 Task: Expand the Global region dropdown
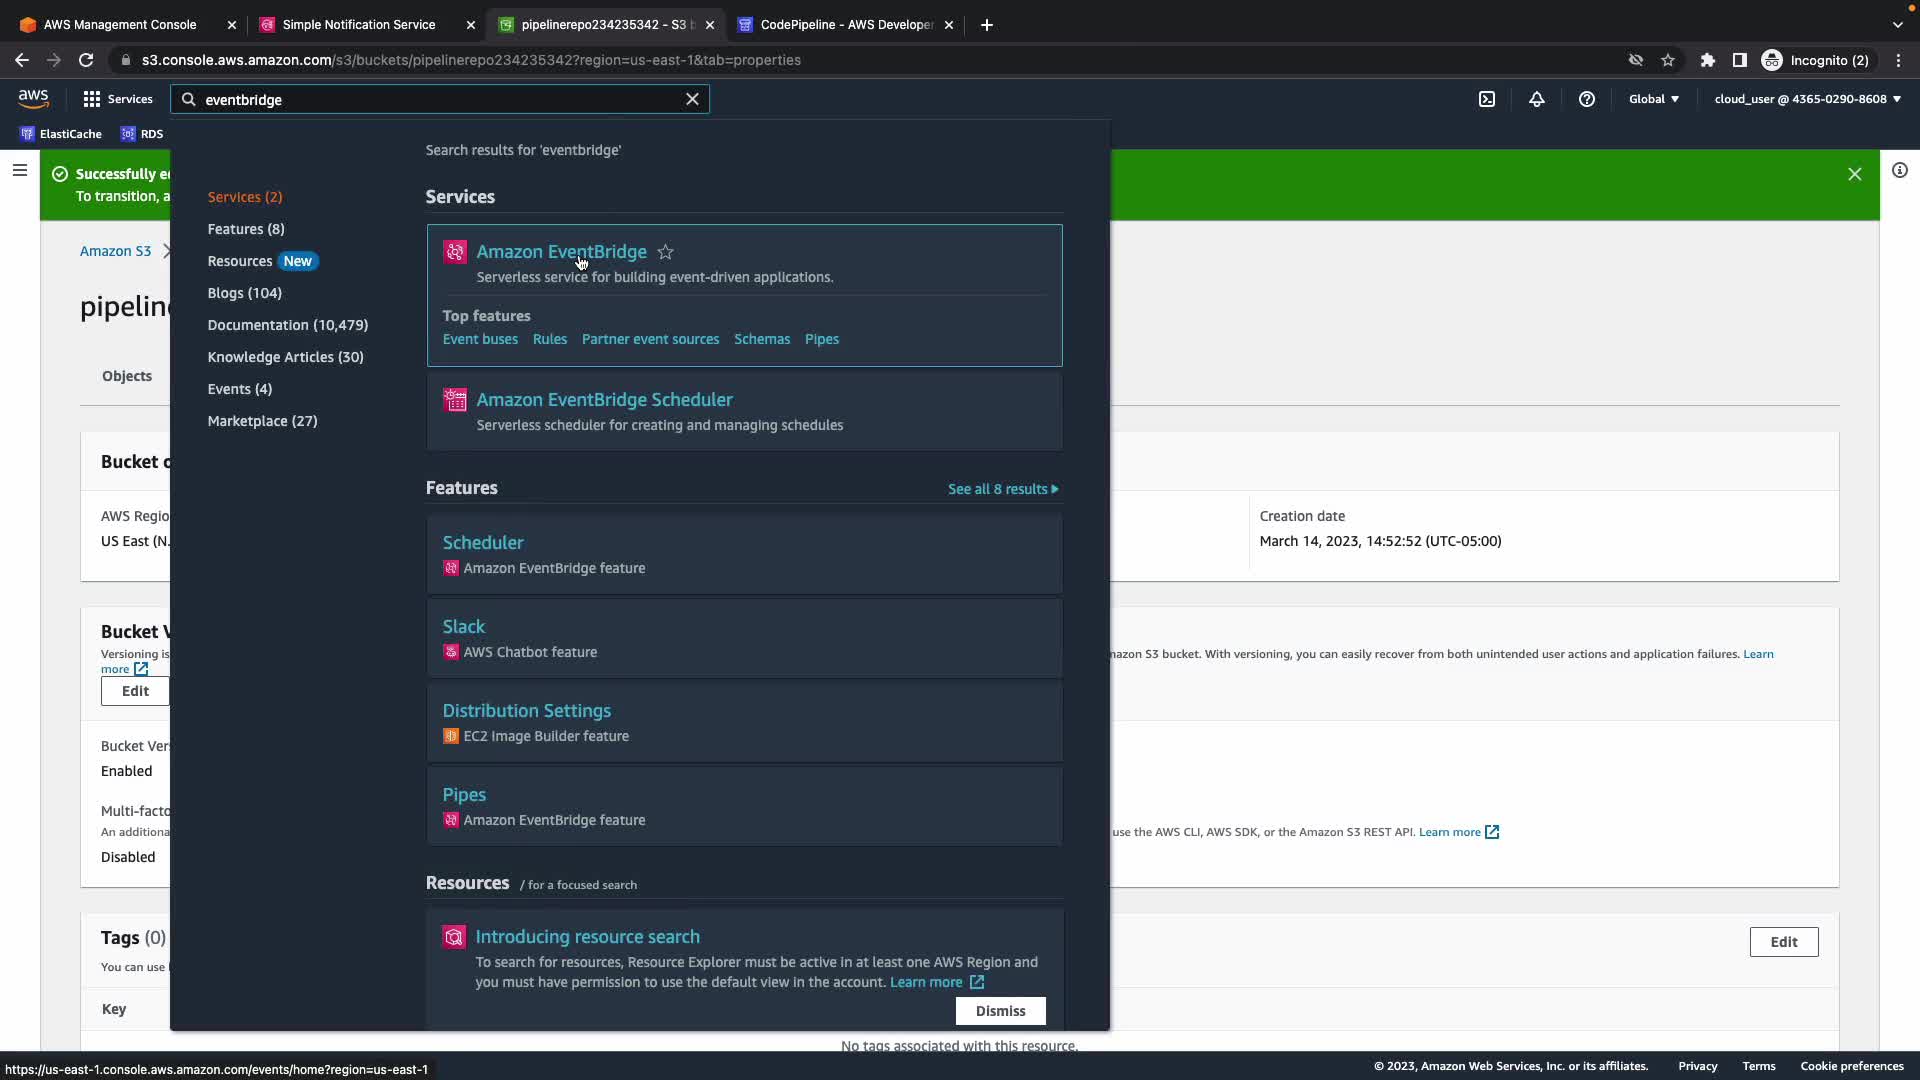click(x=1654, y=99)
